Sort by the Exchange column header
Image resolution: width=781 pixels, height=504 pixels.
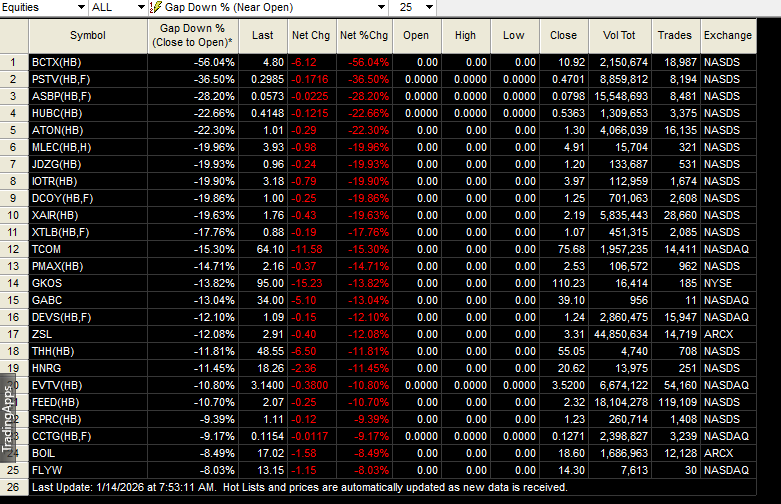coord(728,35)
